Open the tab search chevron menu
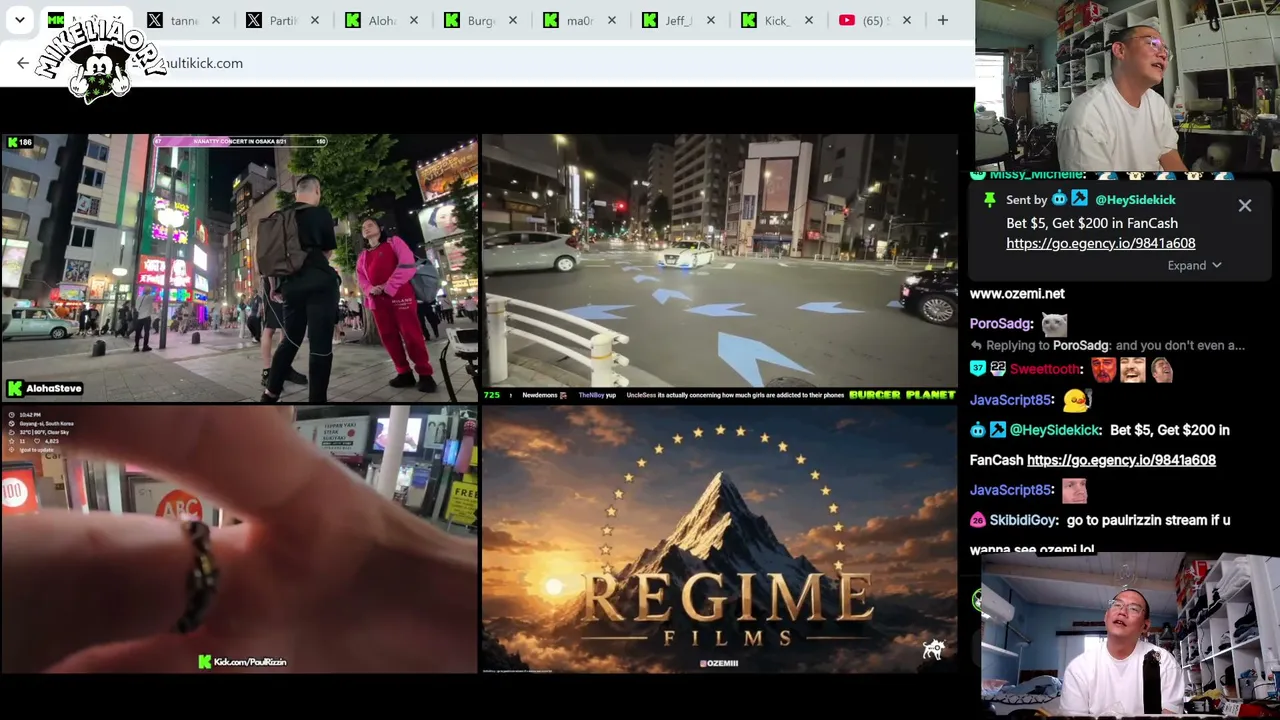Viewport: 1280px width, 720px height. (x=20, y=20)
